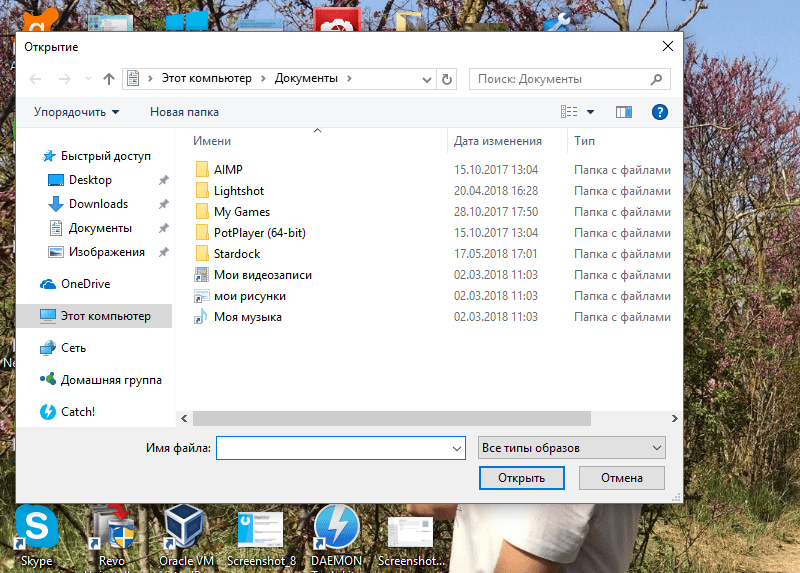Select the Lightshot folder icon
Viewport: 800px width, 573px height.
(202, 190)
